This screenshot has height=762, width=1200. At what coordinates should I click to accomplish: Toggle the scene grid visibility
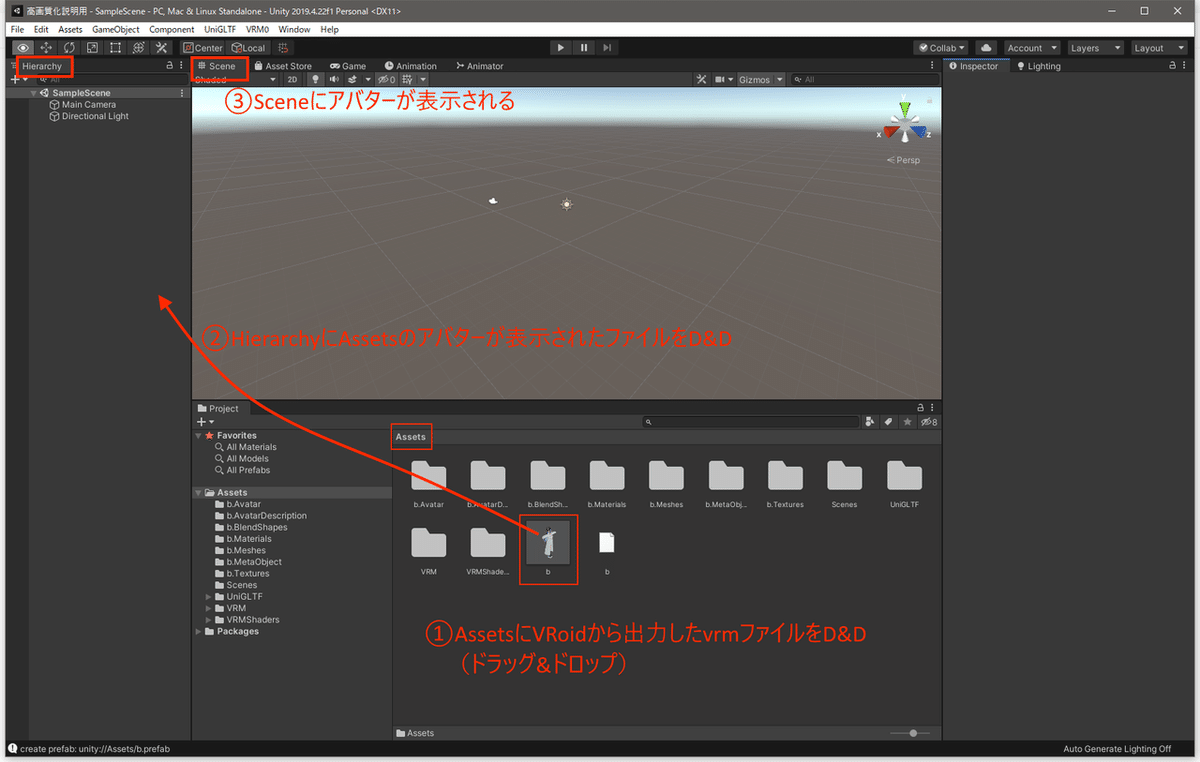coord(407,79)
